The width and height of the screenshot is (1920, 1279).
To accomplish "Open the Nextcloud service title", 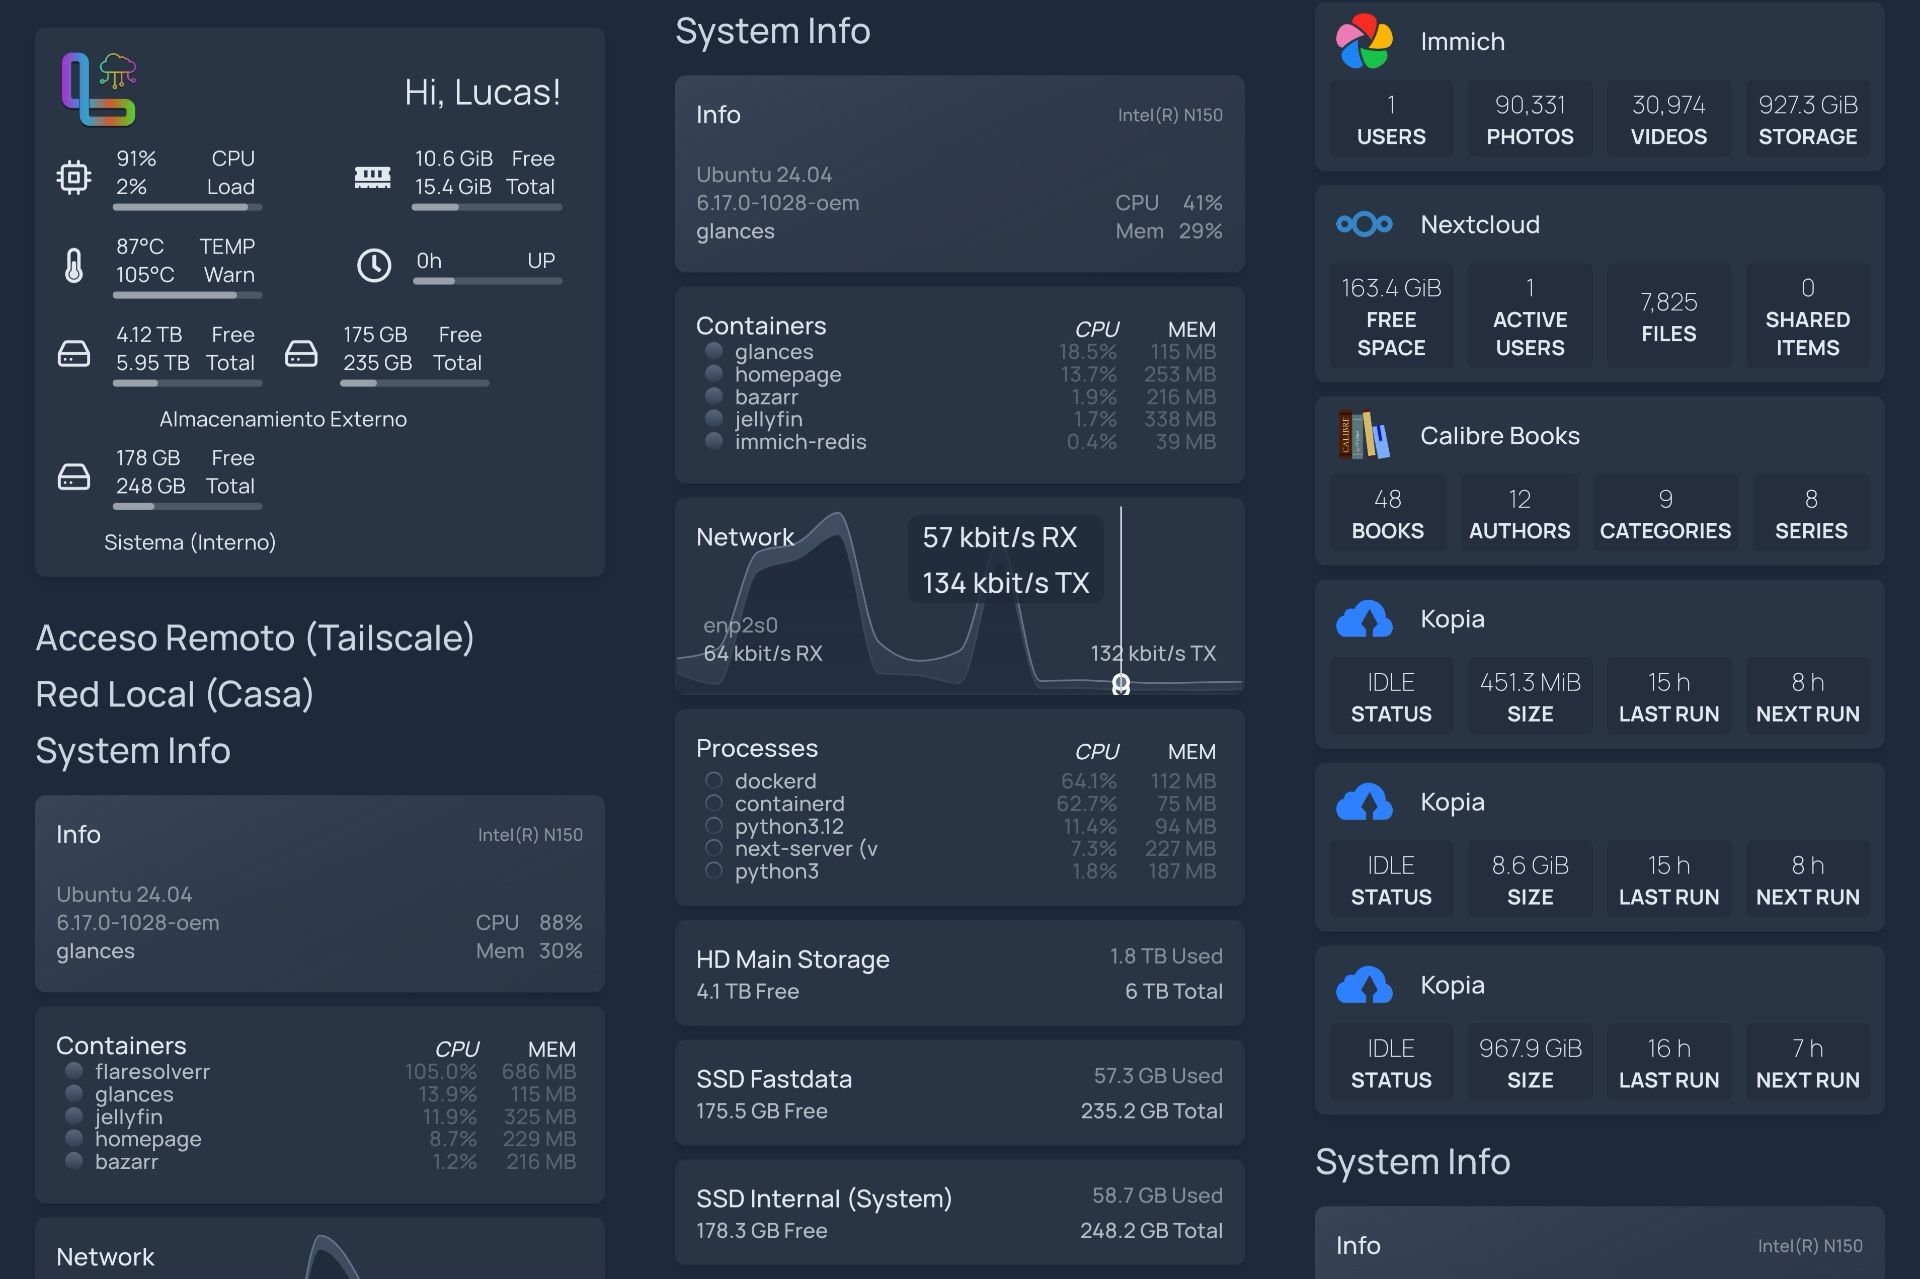I will click(1480, 224).
